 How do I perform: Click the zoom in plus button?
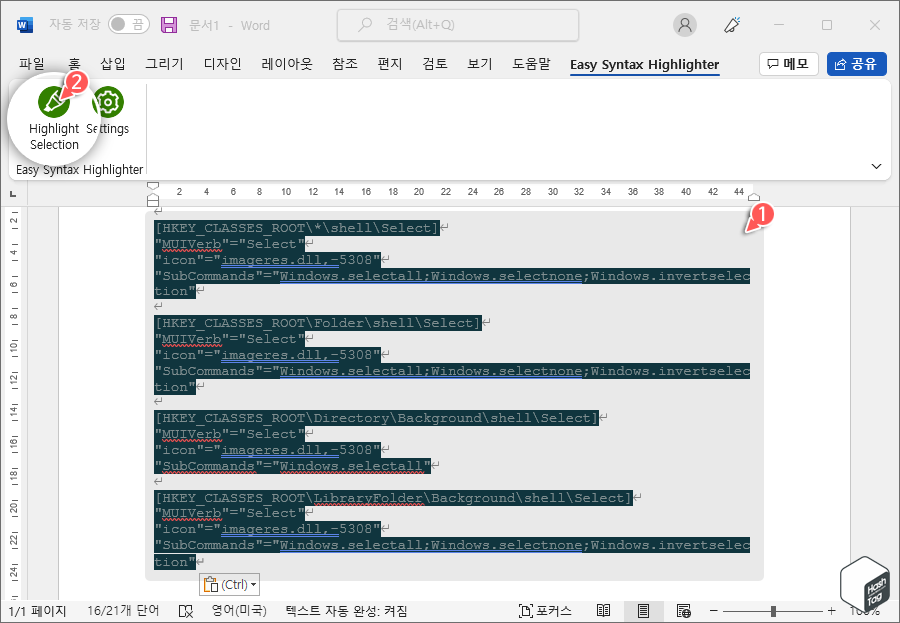(832, 610)
